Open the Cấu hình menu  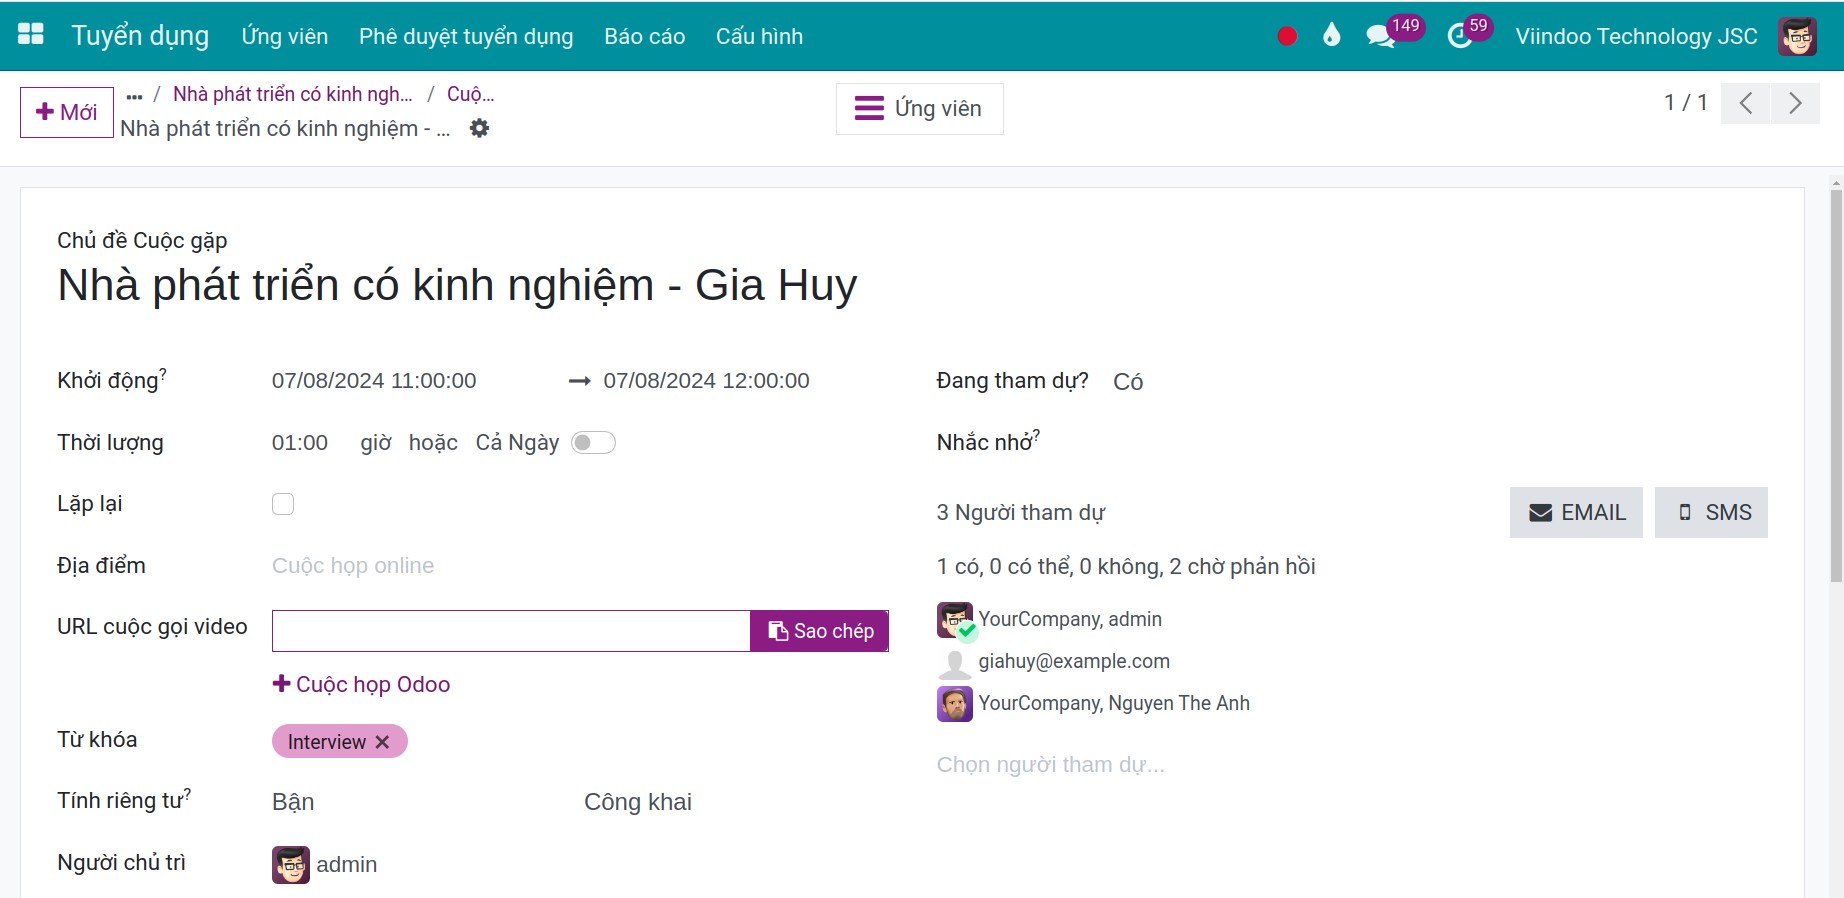[x=759, y=36]
